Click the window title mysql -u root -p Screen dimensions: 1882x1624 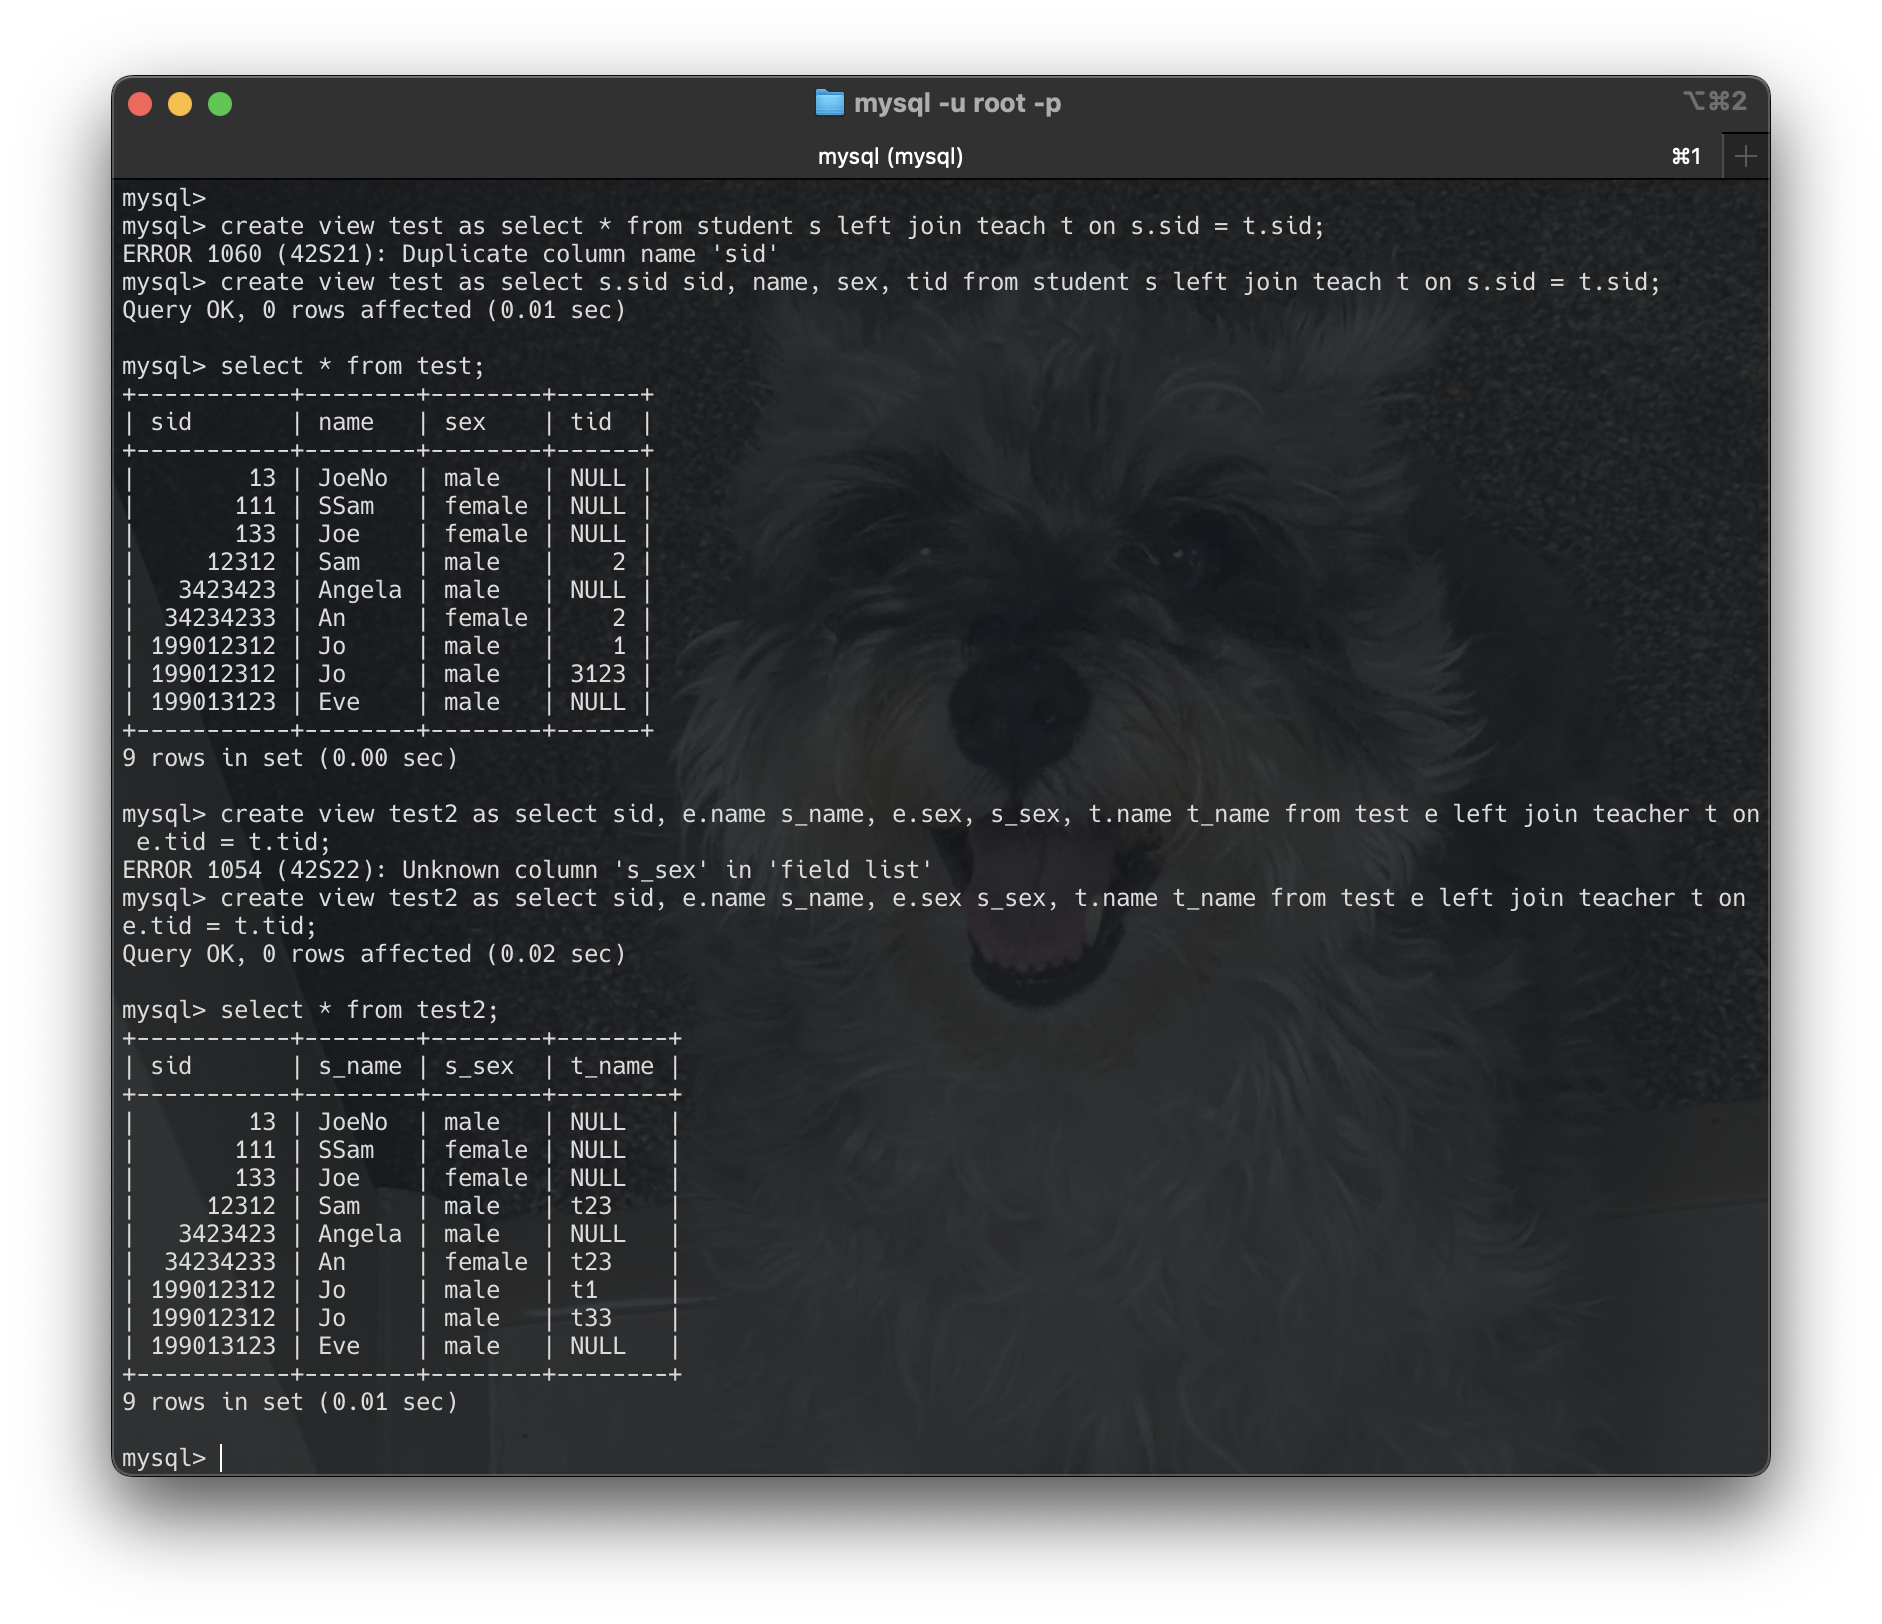pos(960,102)
